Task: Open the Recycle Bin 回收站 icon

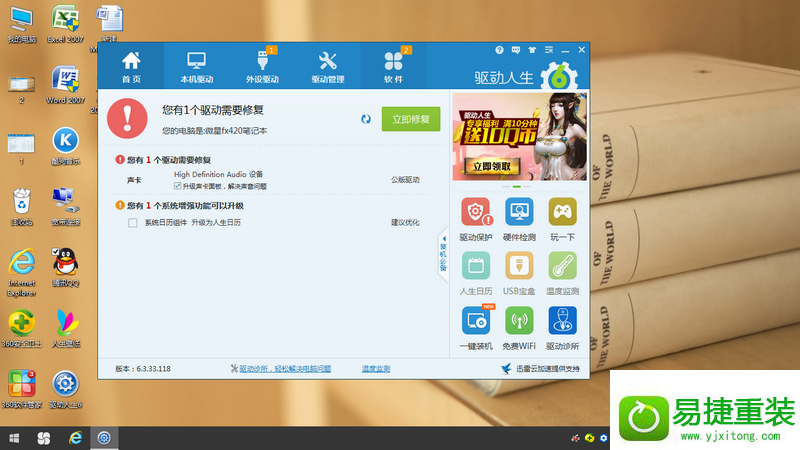Action: click(x=21, y=207)
